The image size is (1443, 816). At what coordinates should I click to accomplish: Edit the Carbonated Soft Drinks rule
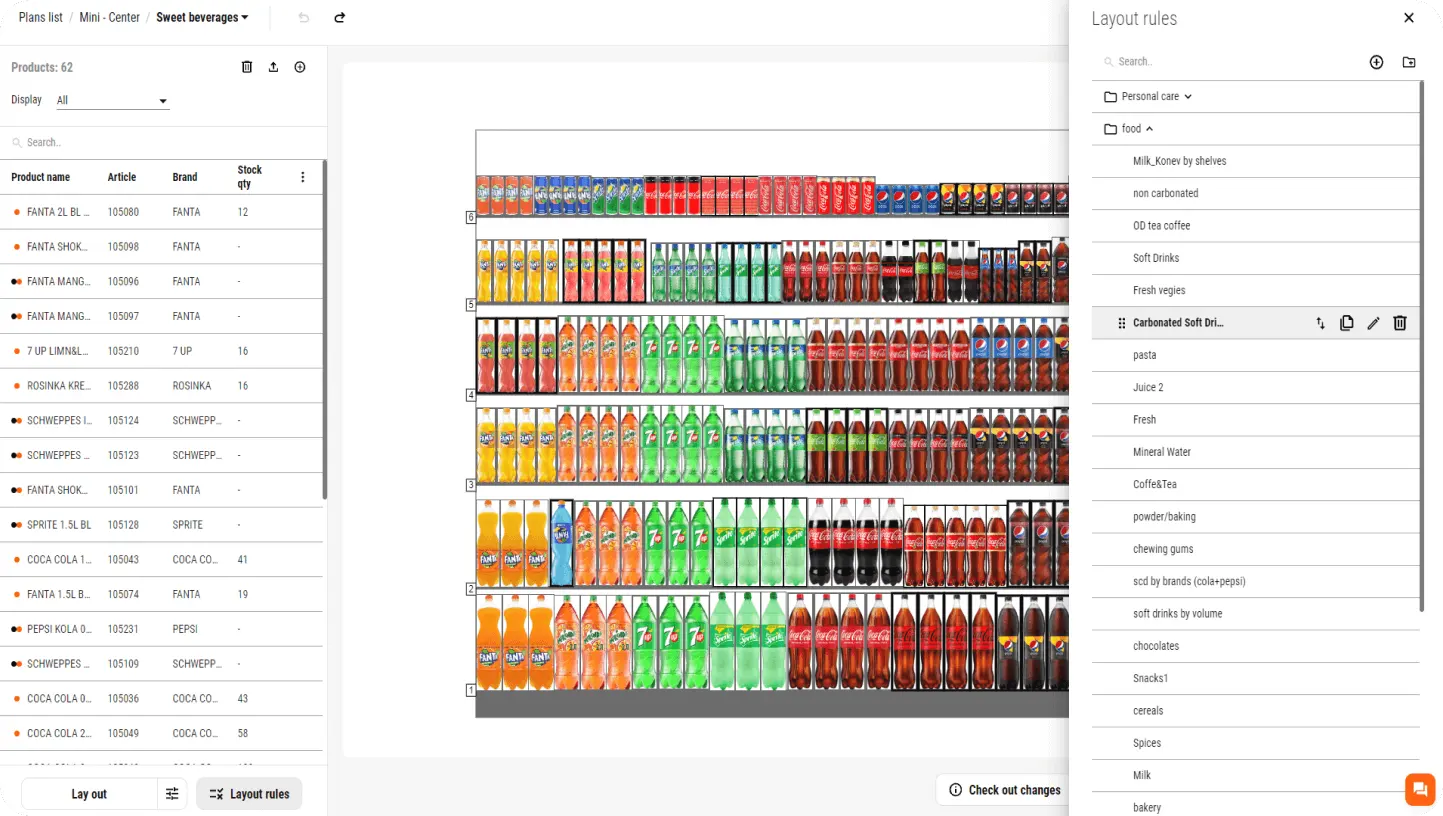point(1373,323)
